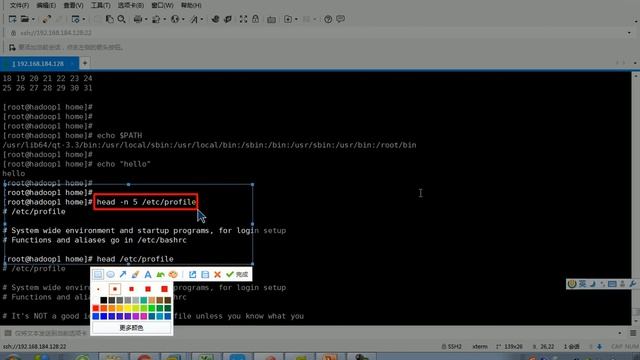Cancel the screenshot with the X icon
Screen dimensions: 640x360
[x=218, y=274]
